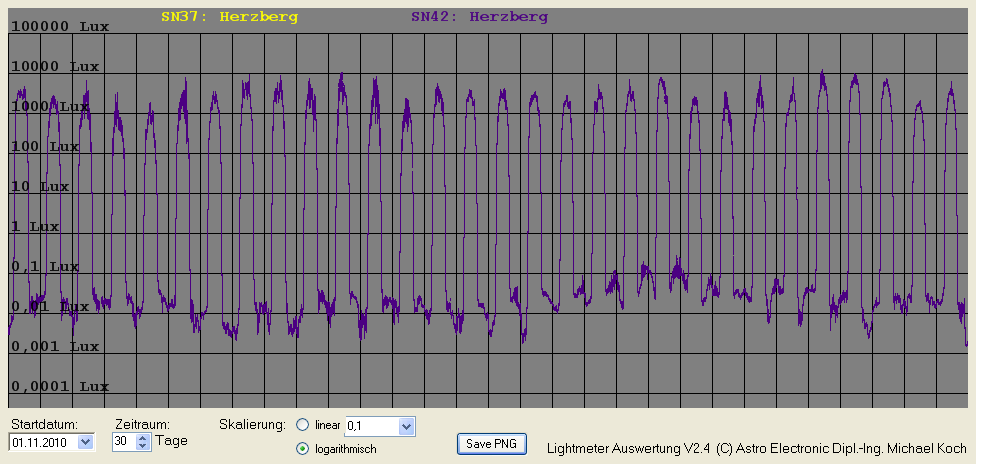This screenshot has width=981, height=476.
Task: Click the yellow SN37: Herzberg legend label
Action: coord(229,17)
